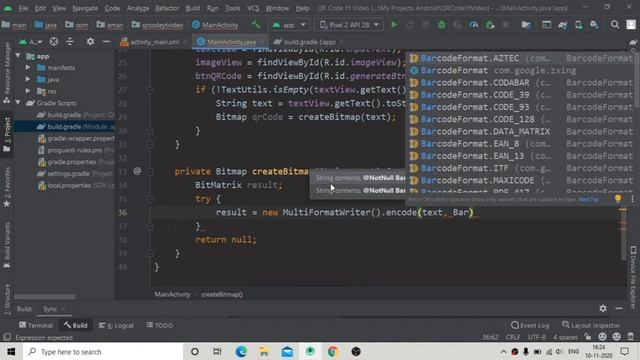Open Device File Explorer side panel

tap(633, 278)
